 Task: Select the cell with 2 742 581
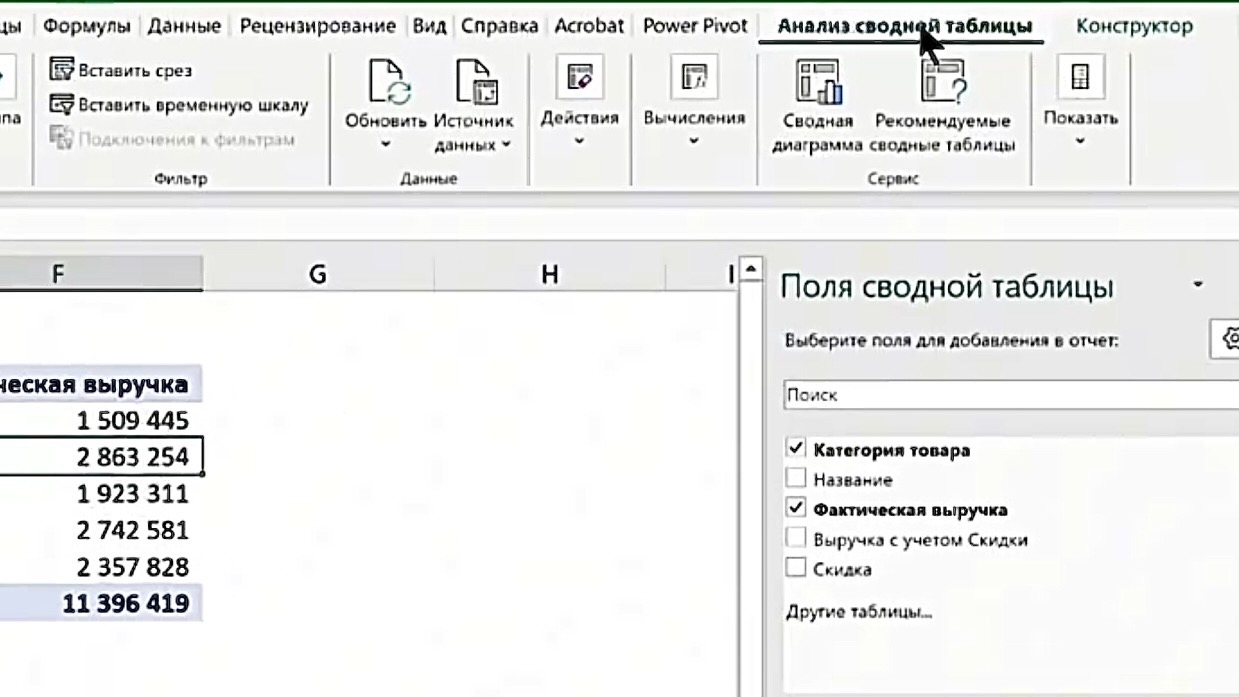pos(101,530)
